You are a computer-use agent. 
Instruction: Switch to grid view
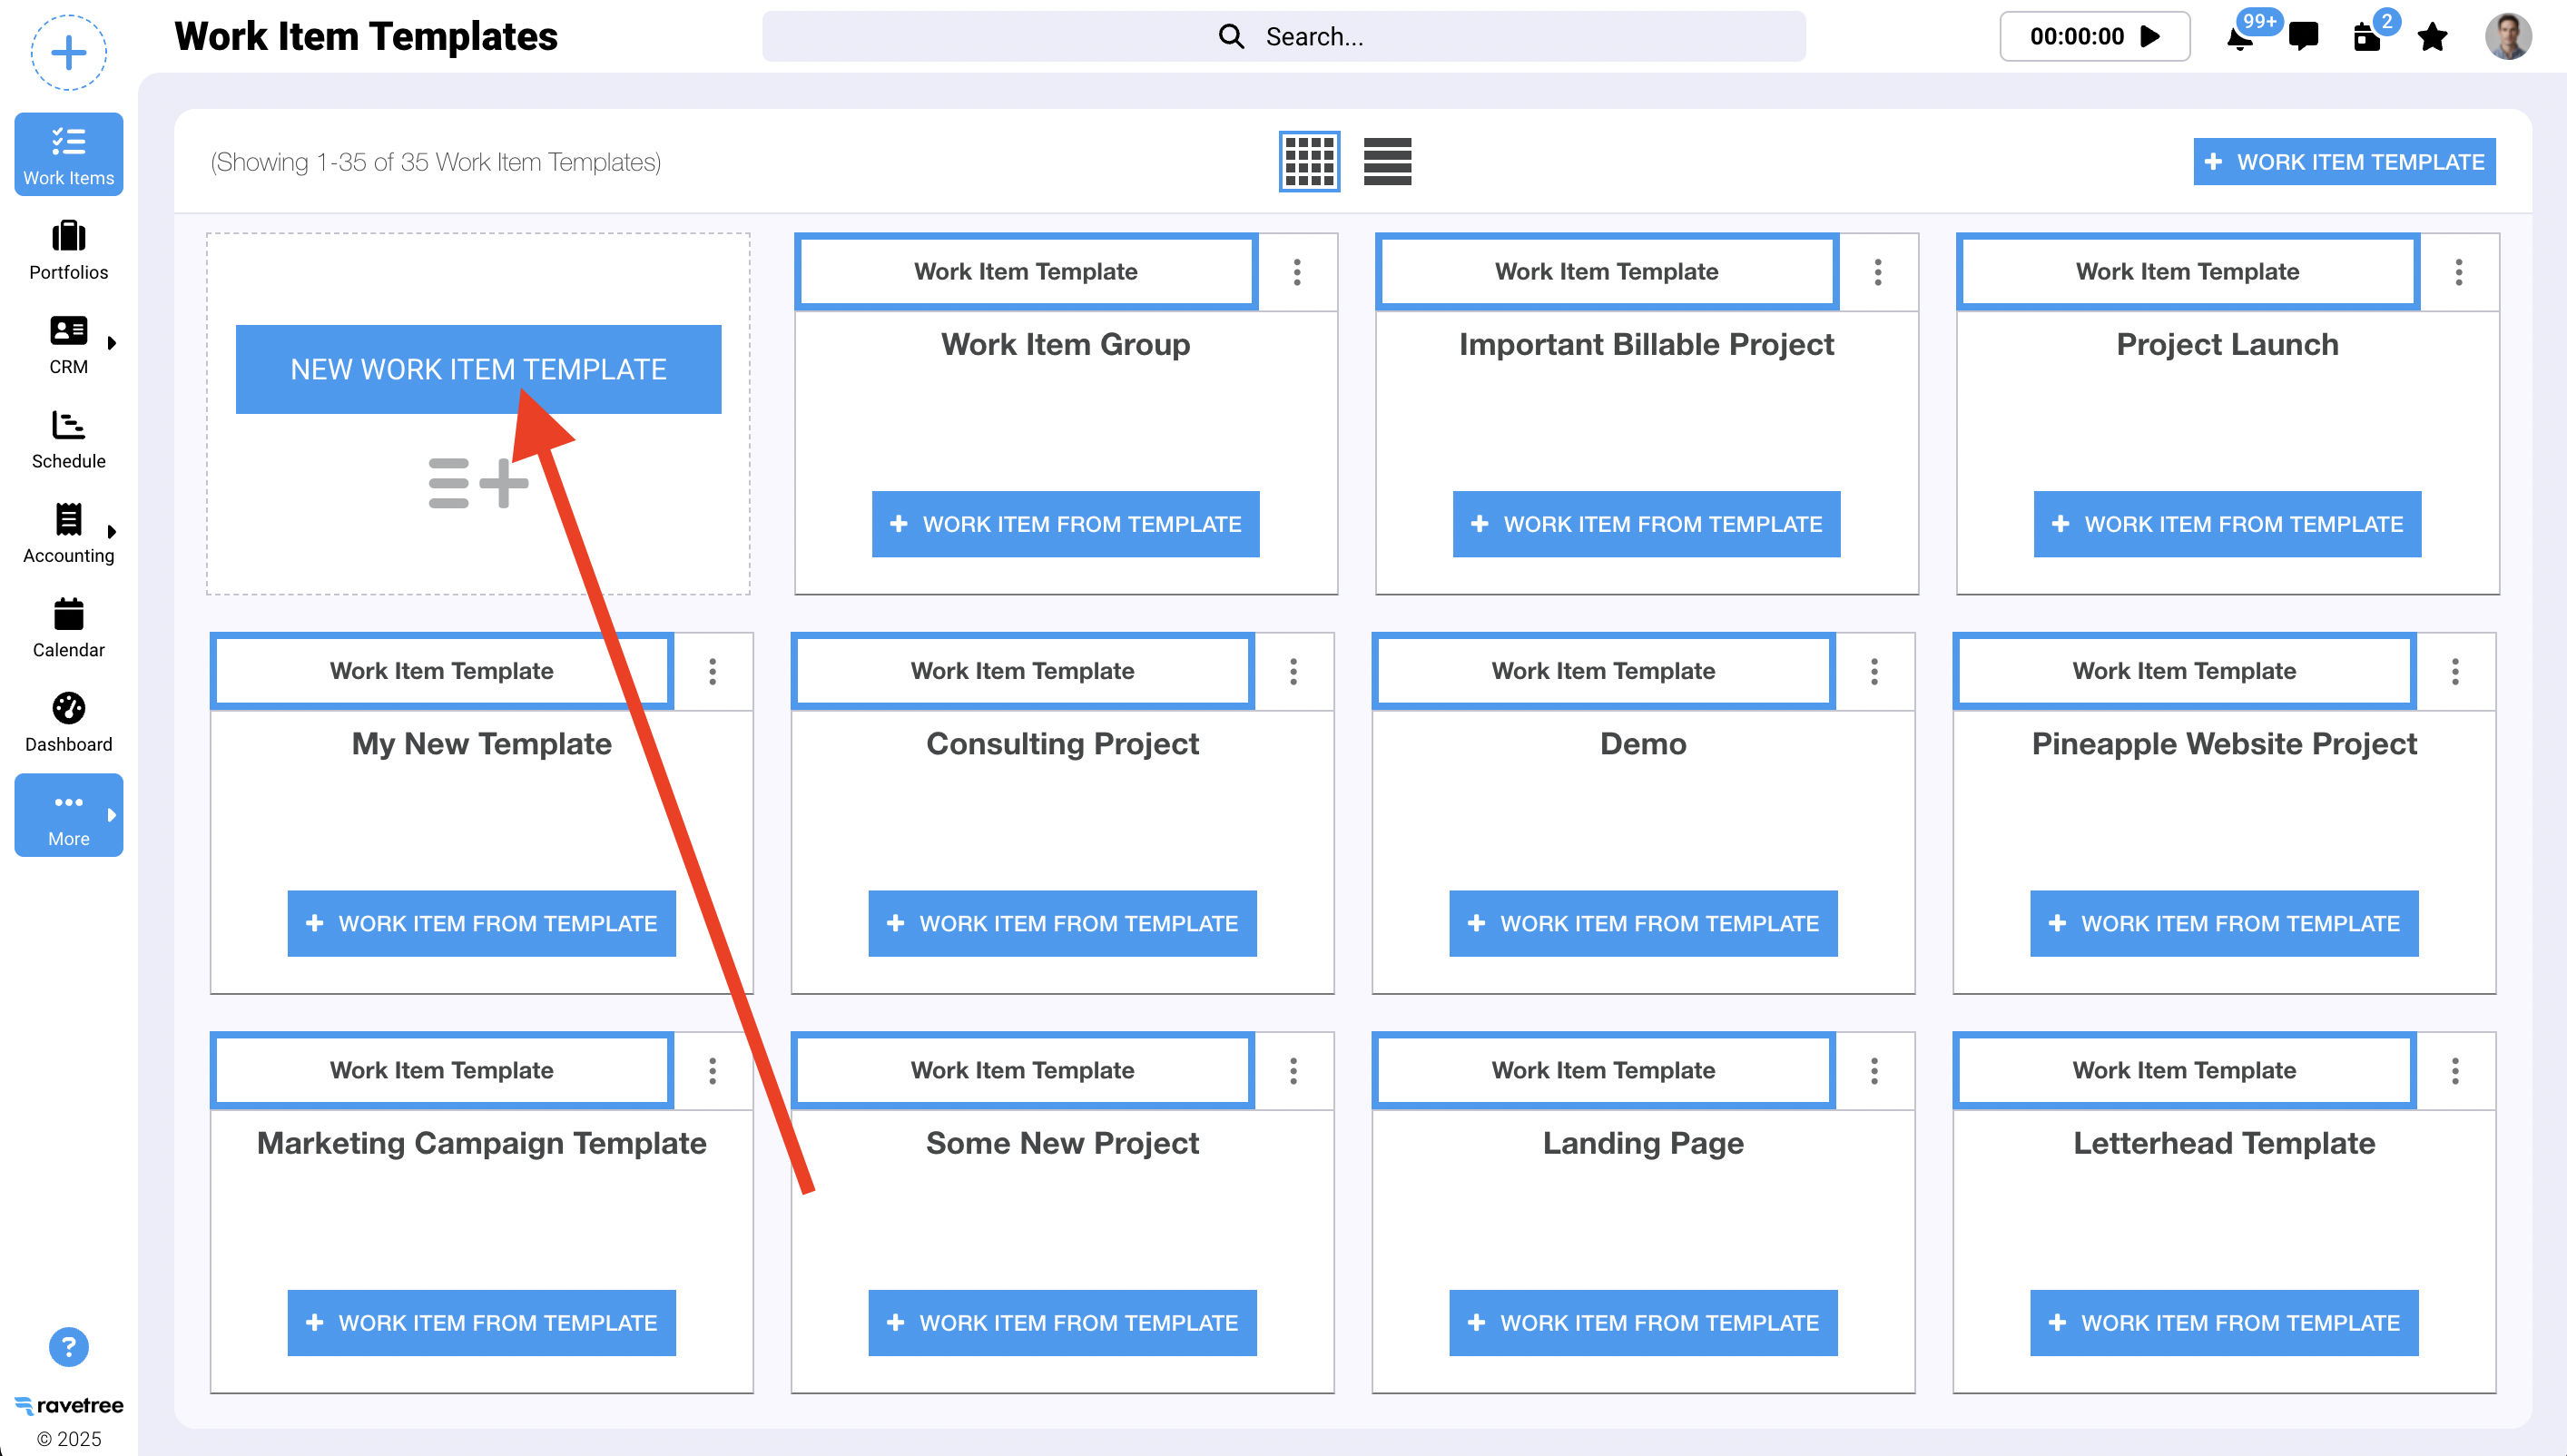[x=1309, y=162]
